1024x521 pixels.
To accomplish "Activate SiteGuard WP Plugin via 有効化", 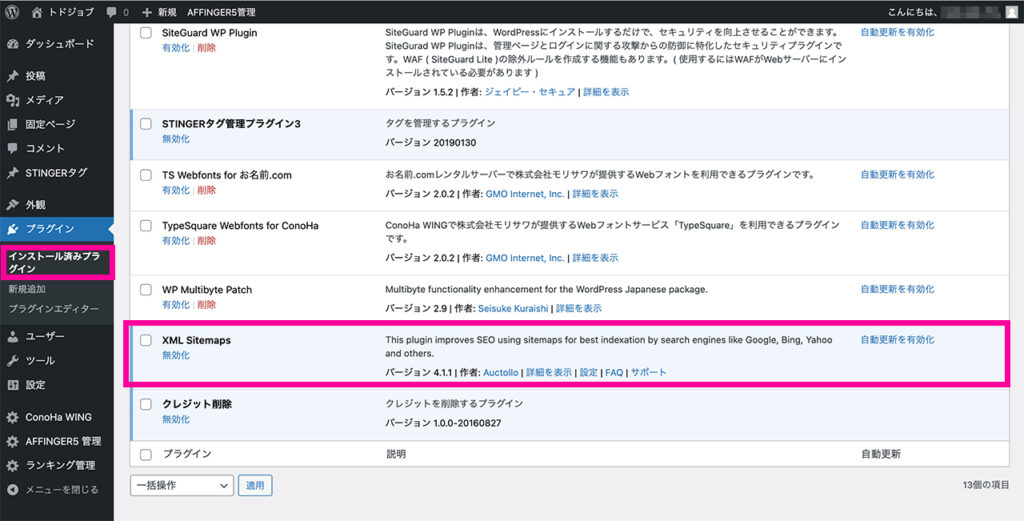I will point(176,48).
